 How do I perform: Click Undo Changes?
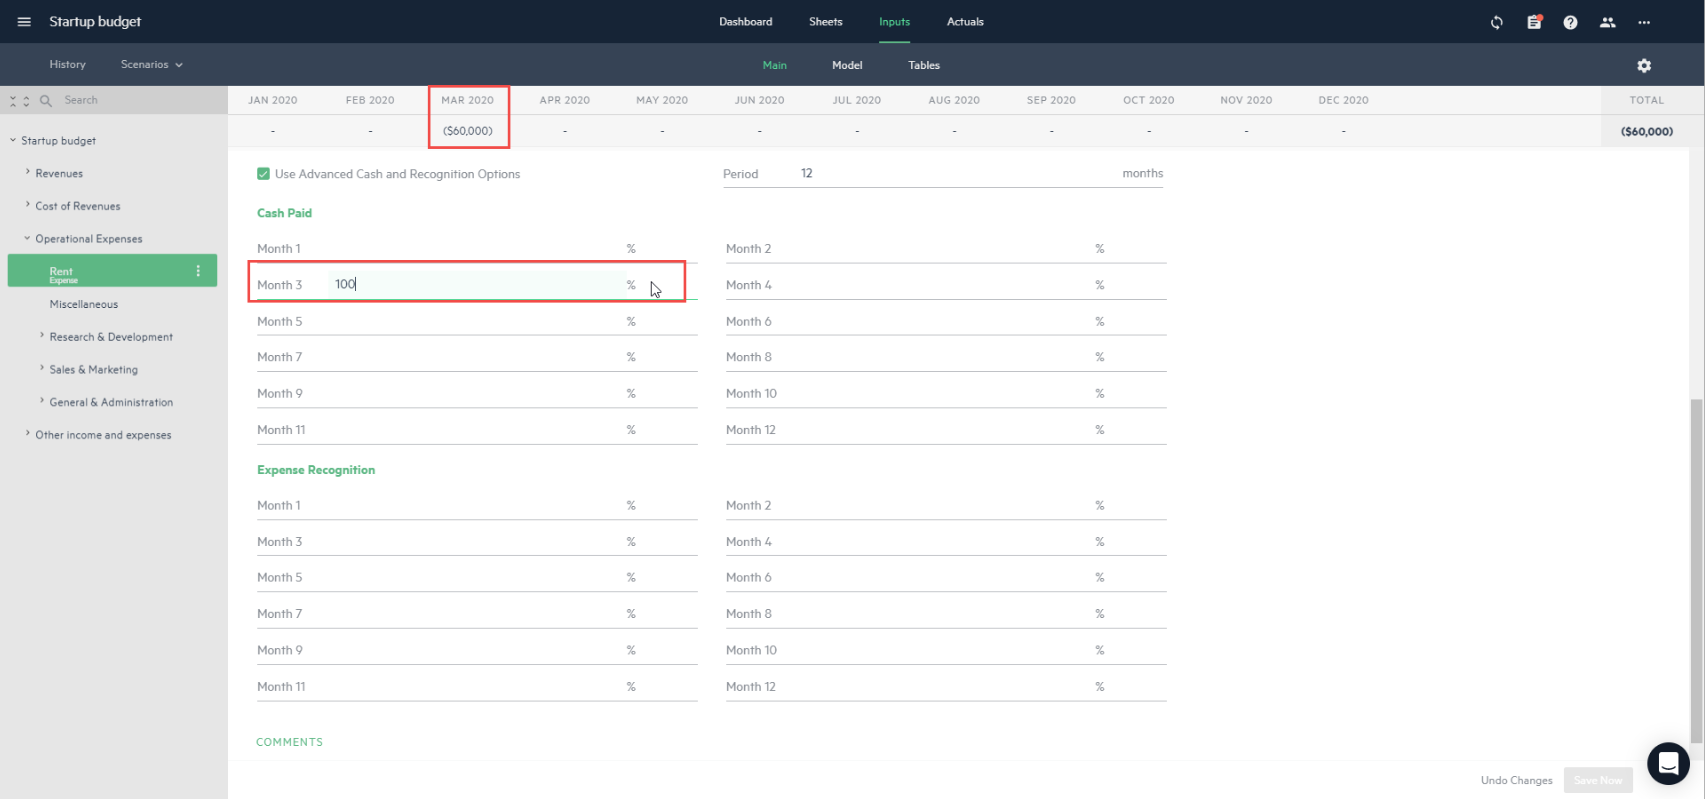pyautogui.click(x=1516, y=780)
